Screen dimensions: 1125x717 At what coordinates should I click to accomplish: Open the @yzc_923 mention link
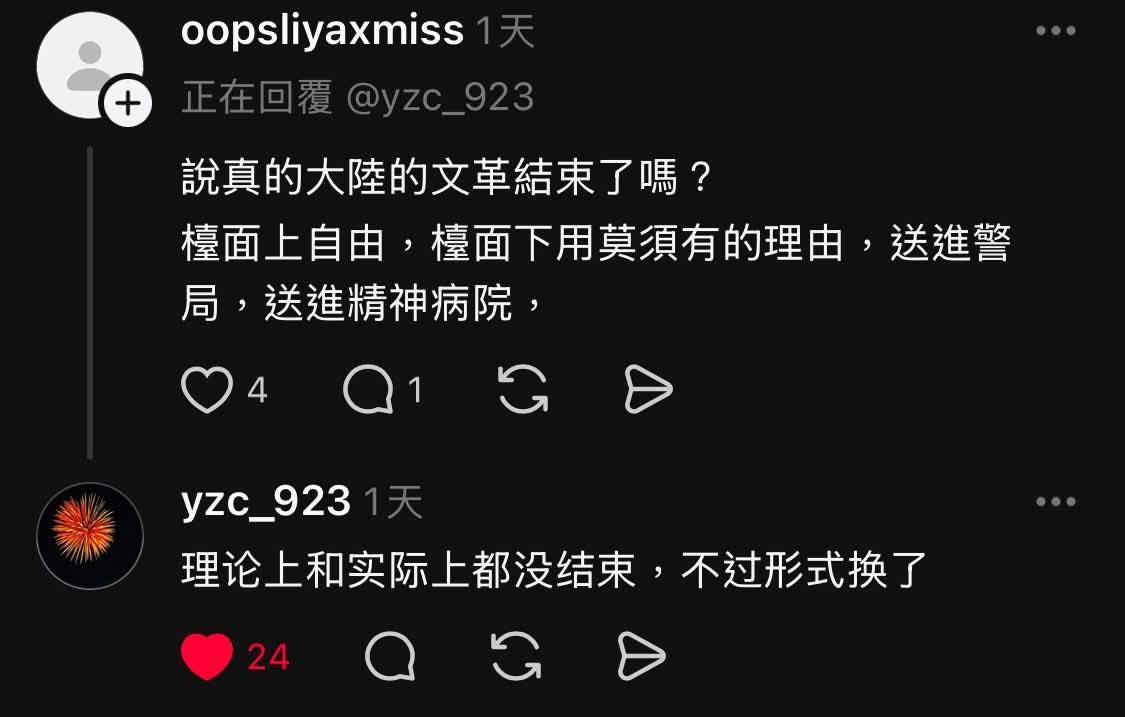point(440,97)
